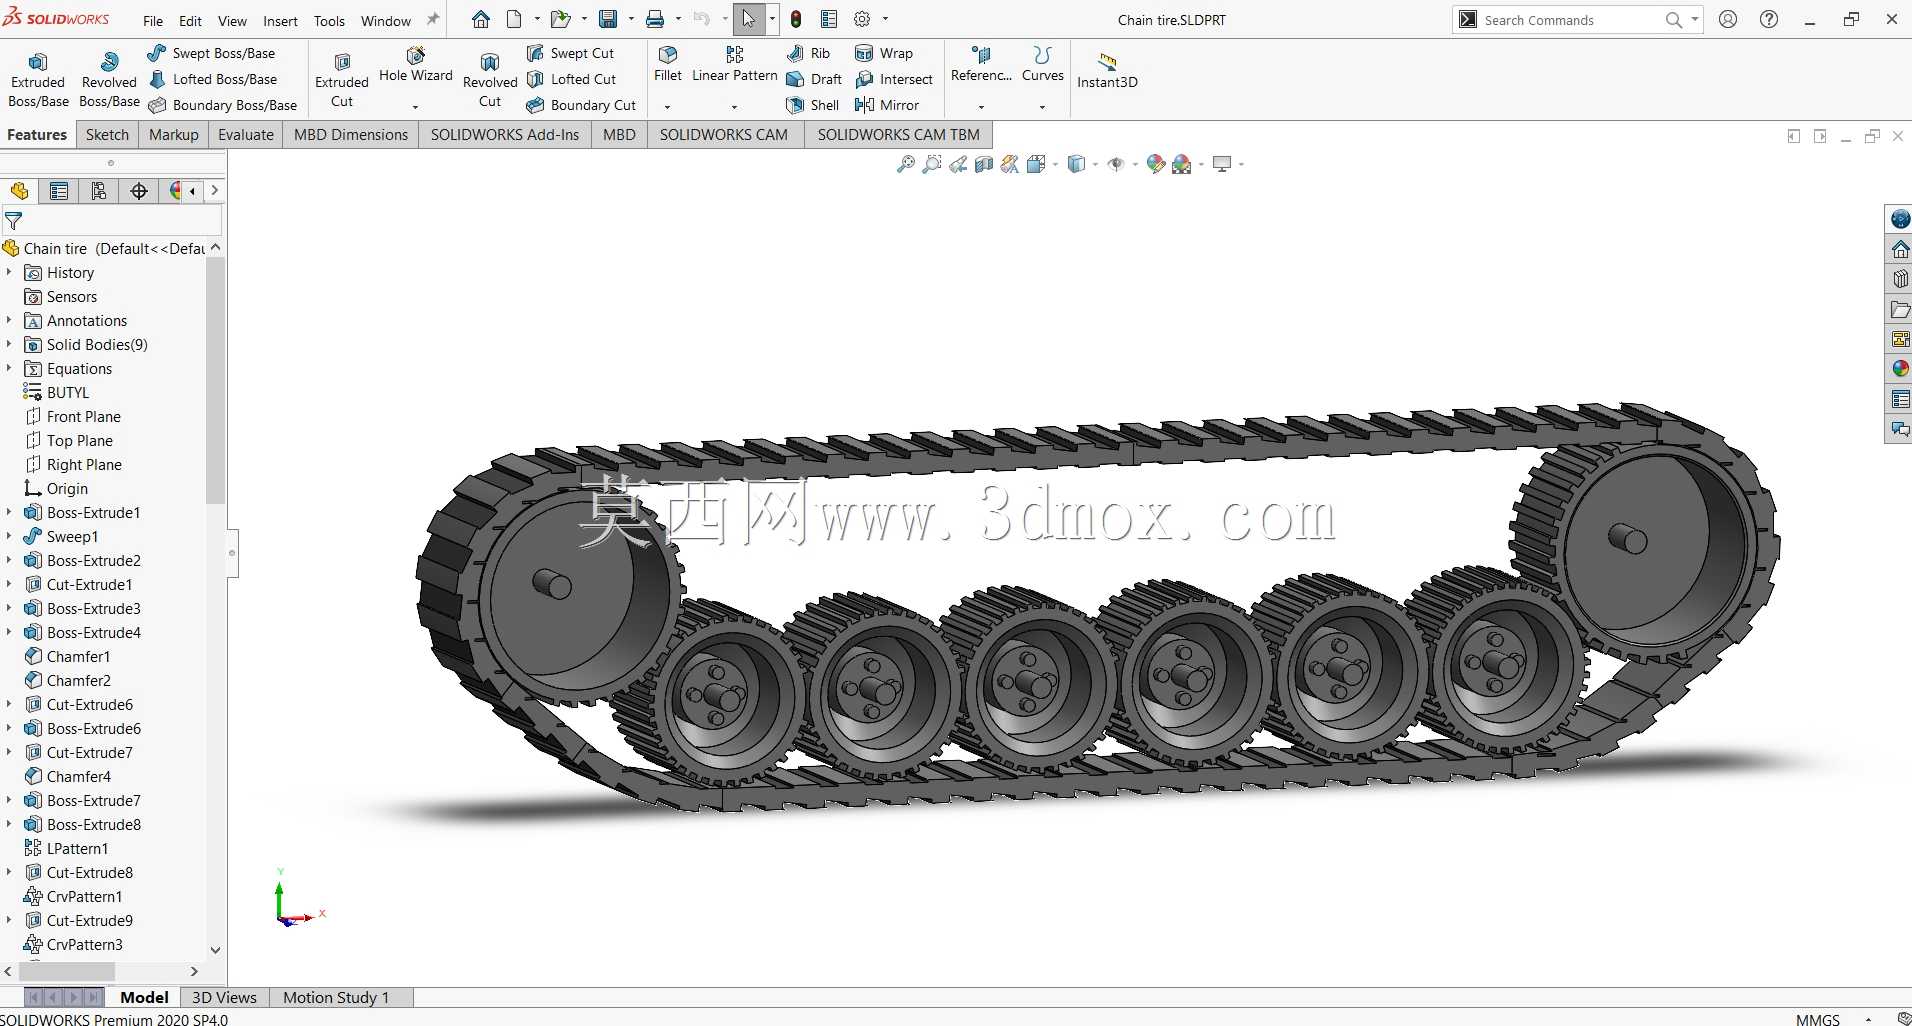The width and height of the screenshot is (1912, 1026).
Task: Click the Appearances task pane icon
Action: (1900, 369)
